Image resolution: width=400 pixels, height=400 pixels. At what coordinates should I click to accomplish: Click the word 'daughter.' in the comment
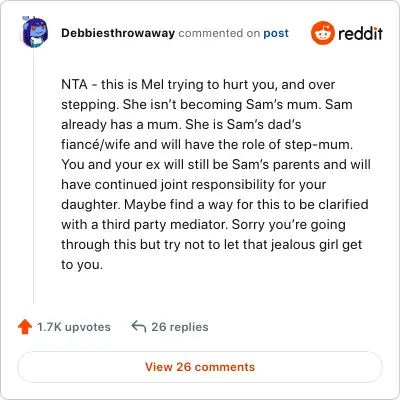[91, 205]
